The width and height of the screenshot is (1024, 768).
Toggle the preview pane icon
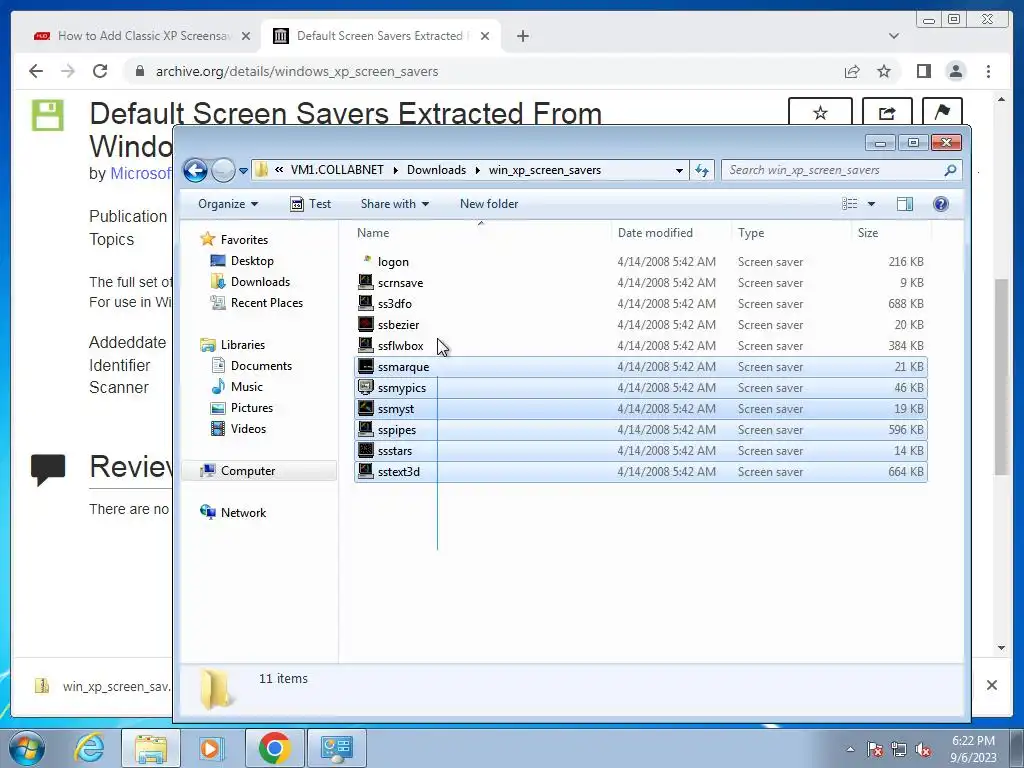(x=904, y=204)
